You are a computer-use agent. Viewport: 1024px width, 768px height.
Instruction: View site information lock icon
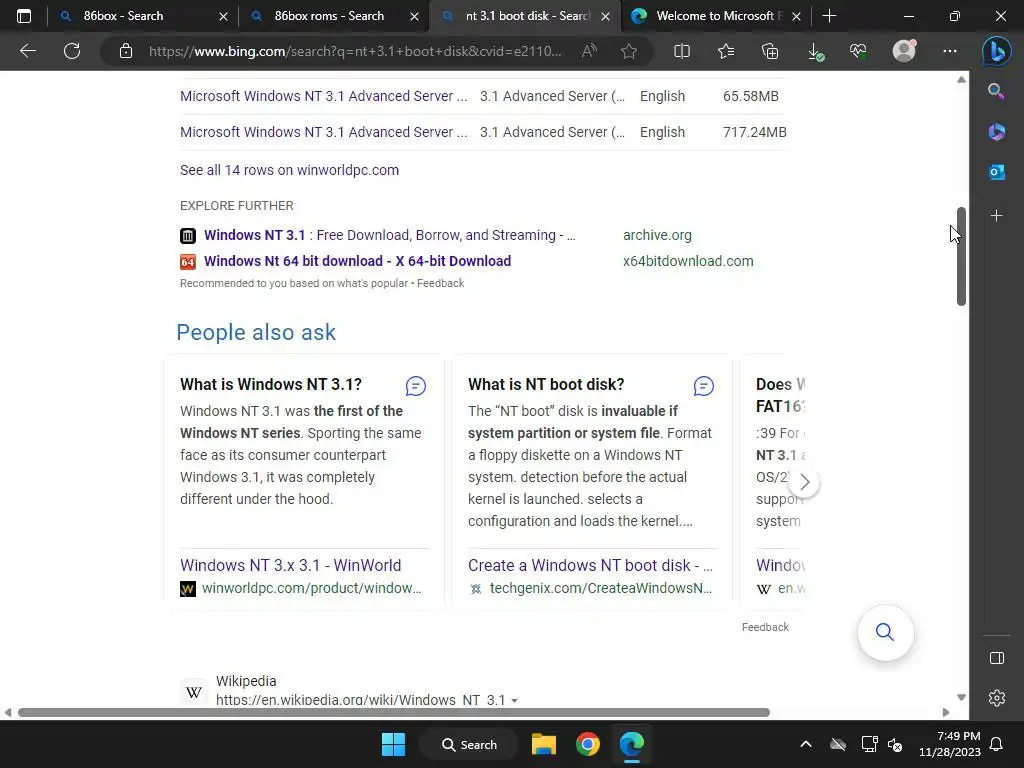[x=126, y=51]
